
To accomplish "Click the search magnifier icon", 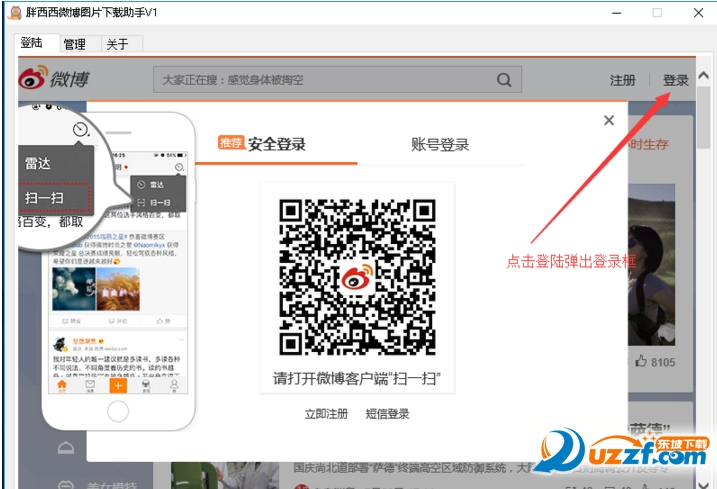I will (504, 80).
